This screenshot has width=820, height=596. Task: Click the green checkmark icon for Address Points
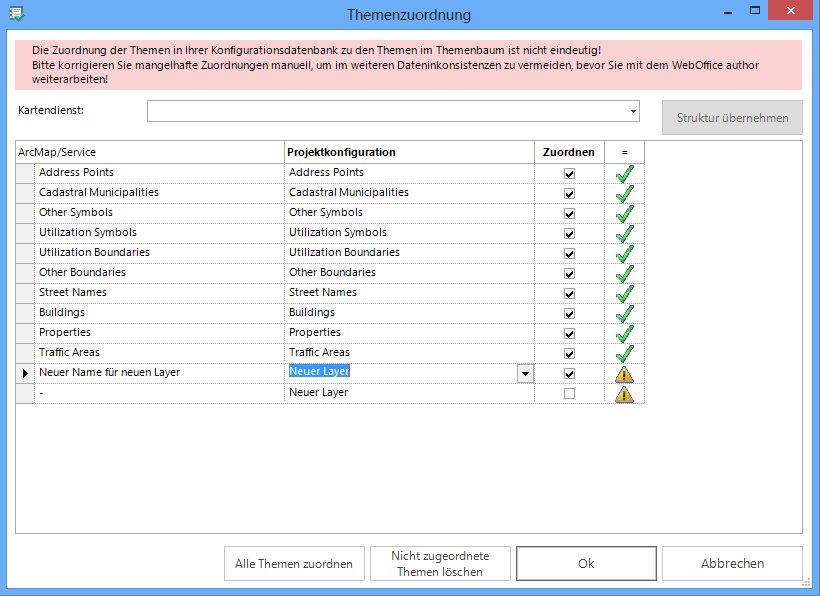click(x=625, y=173)
